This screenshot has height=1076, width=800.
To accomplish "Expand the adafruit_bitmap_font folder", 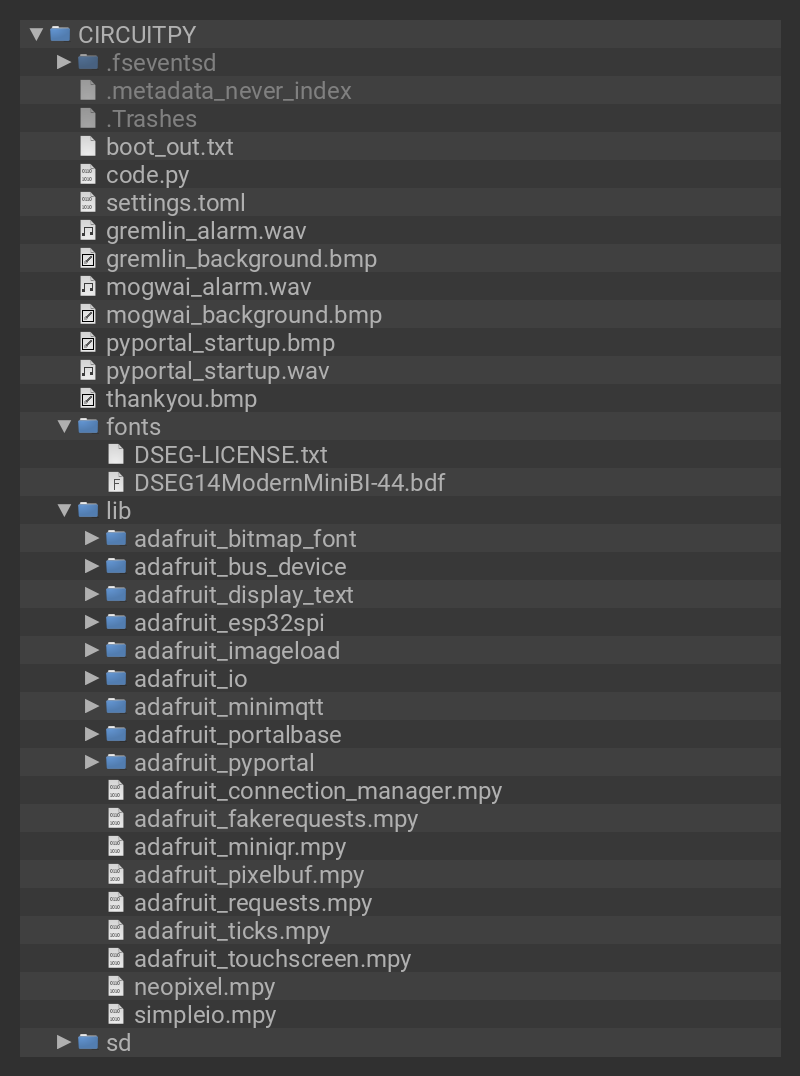I will pyautogui.click(x=93, y=539).
